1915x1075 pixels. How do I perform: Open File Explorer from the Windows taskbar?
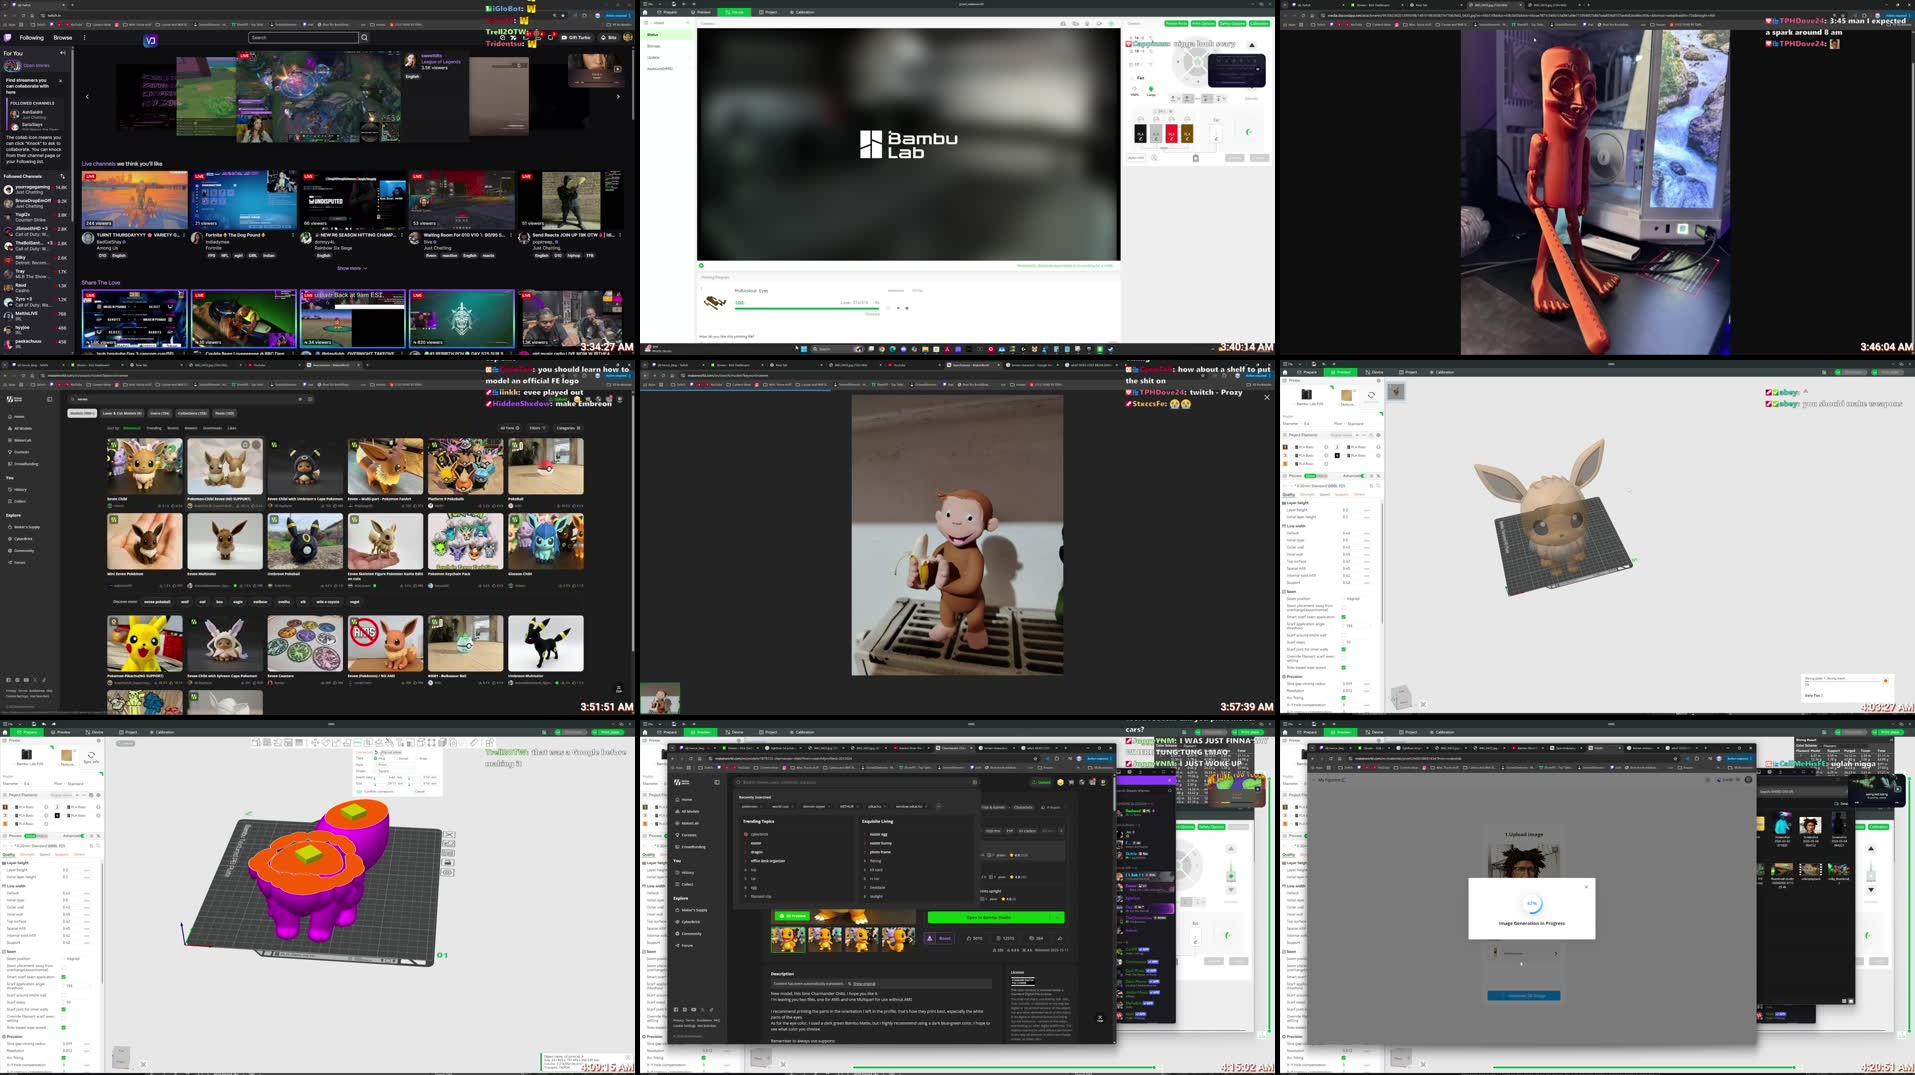[x=925, y=350]
